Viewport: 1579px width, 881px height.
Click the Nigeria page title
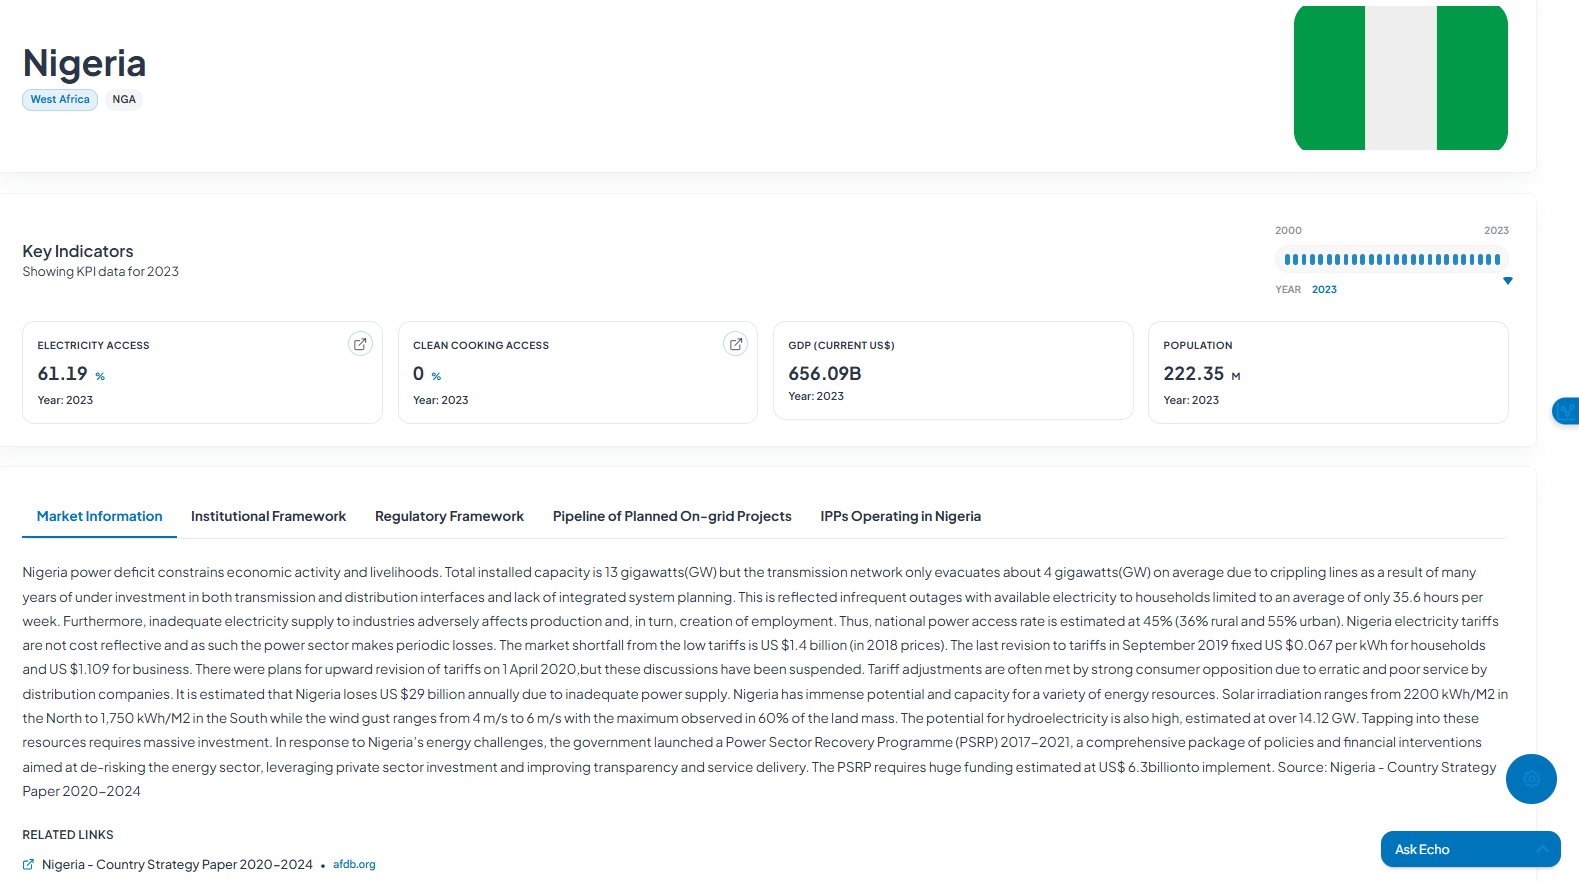(85, 63)
